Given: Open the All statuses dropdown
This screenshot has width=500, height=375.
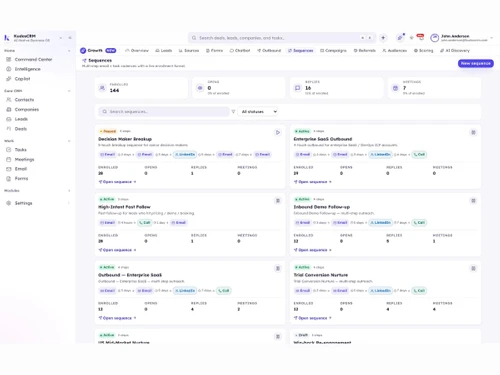Looking at the screenshot, I should coord(258,112).
